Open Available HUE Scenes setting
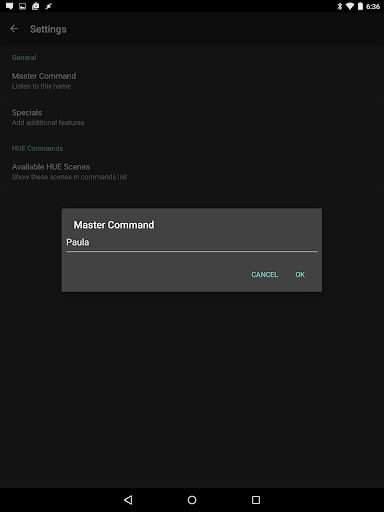 (x=192, y=171)
